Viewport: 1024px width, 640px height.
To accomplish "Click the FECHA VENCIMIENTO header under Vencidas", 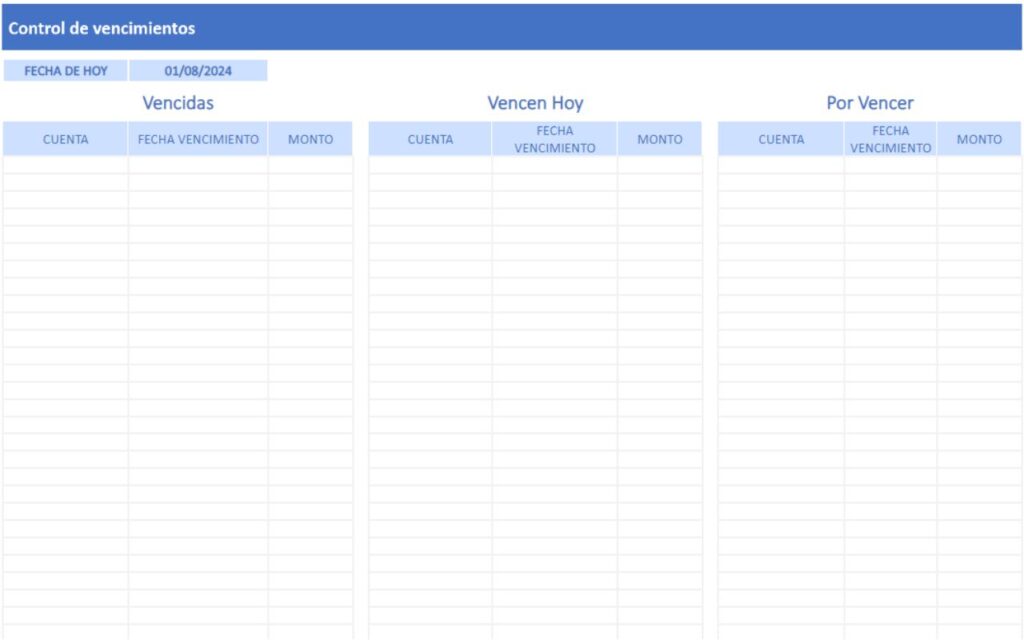I will (197, 139).
